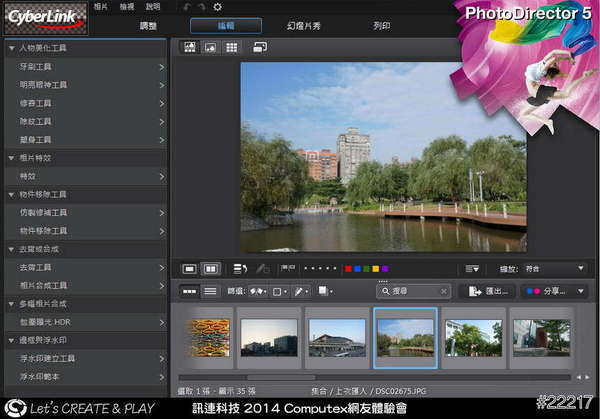Click the redo arrow icon
The height and width of the screenshot is (419, 600).
pyautogui.click(x=201, y=7)
